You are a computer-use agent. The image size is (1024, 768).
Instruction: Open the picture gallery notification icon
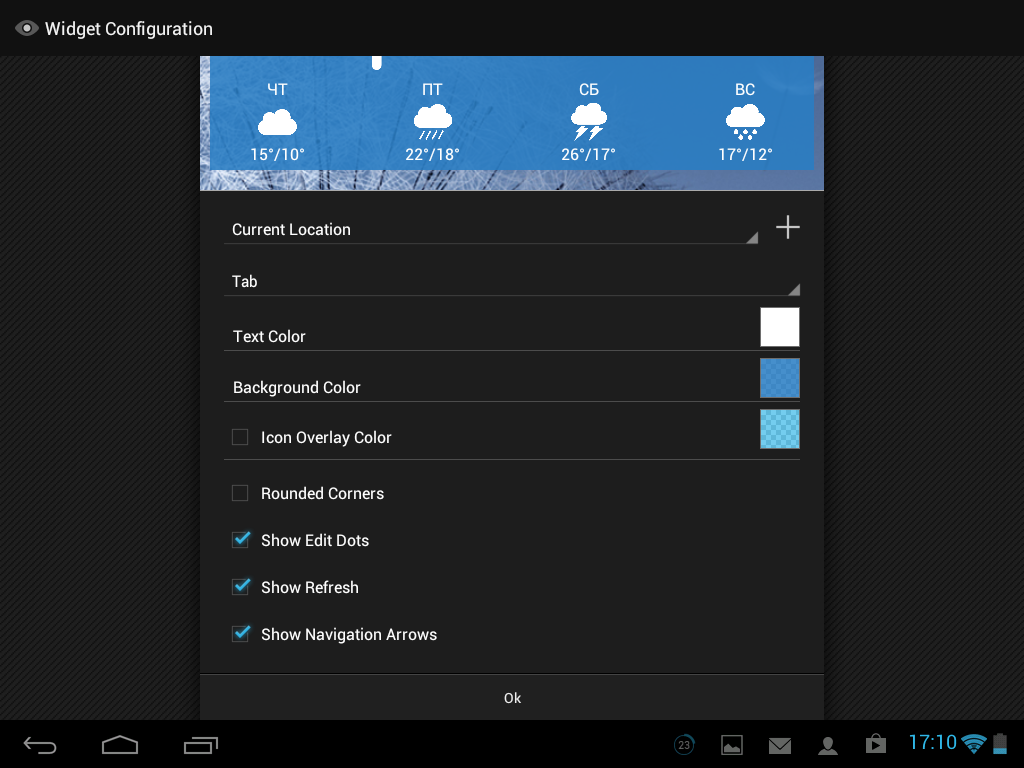click(732, 744)
